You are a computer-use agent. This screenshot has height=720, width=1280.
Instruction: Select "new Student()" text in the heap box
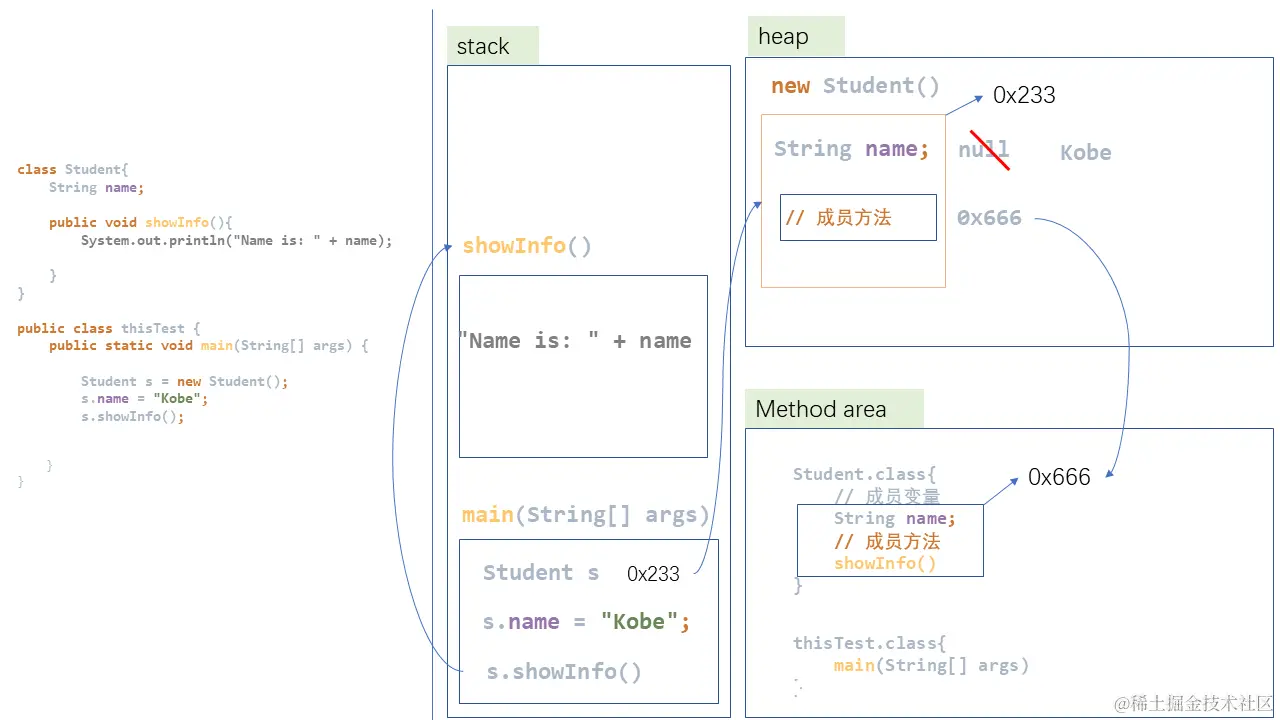855,86
